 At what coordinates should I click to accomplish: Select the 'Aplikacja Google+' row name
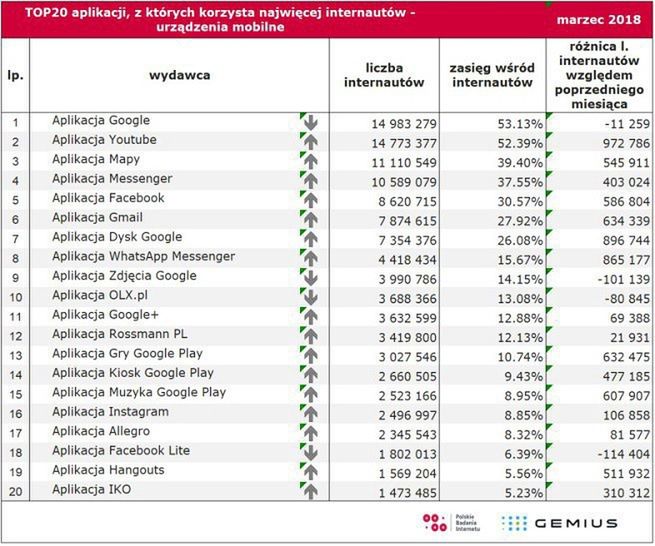coord(105,315)
